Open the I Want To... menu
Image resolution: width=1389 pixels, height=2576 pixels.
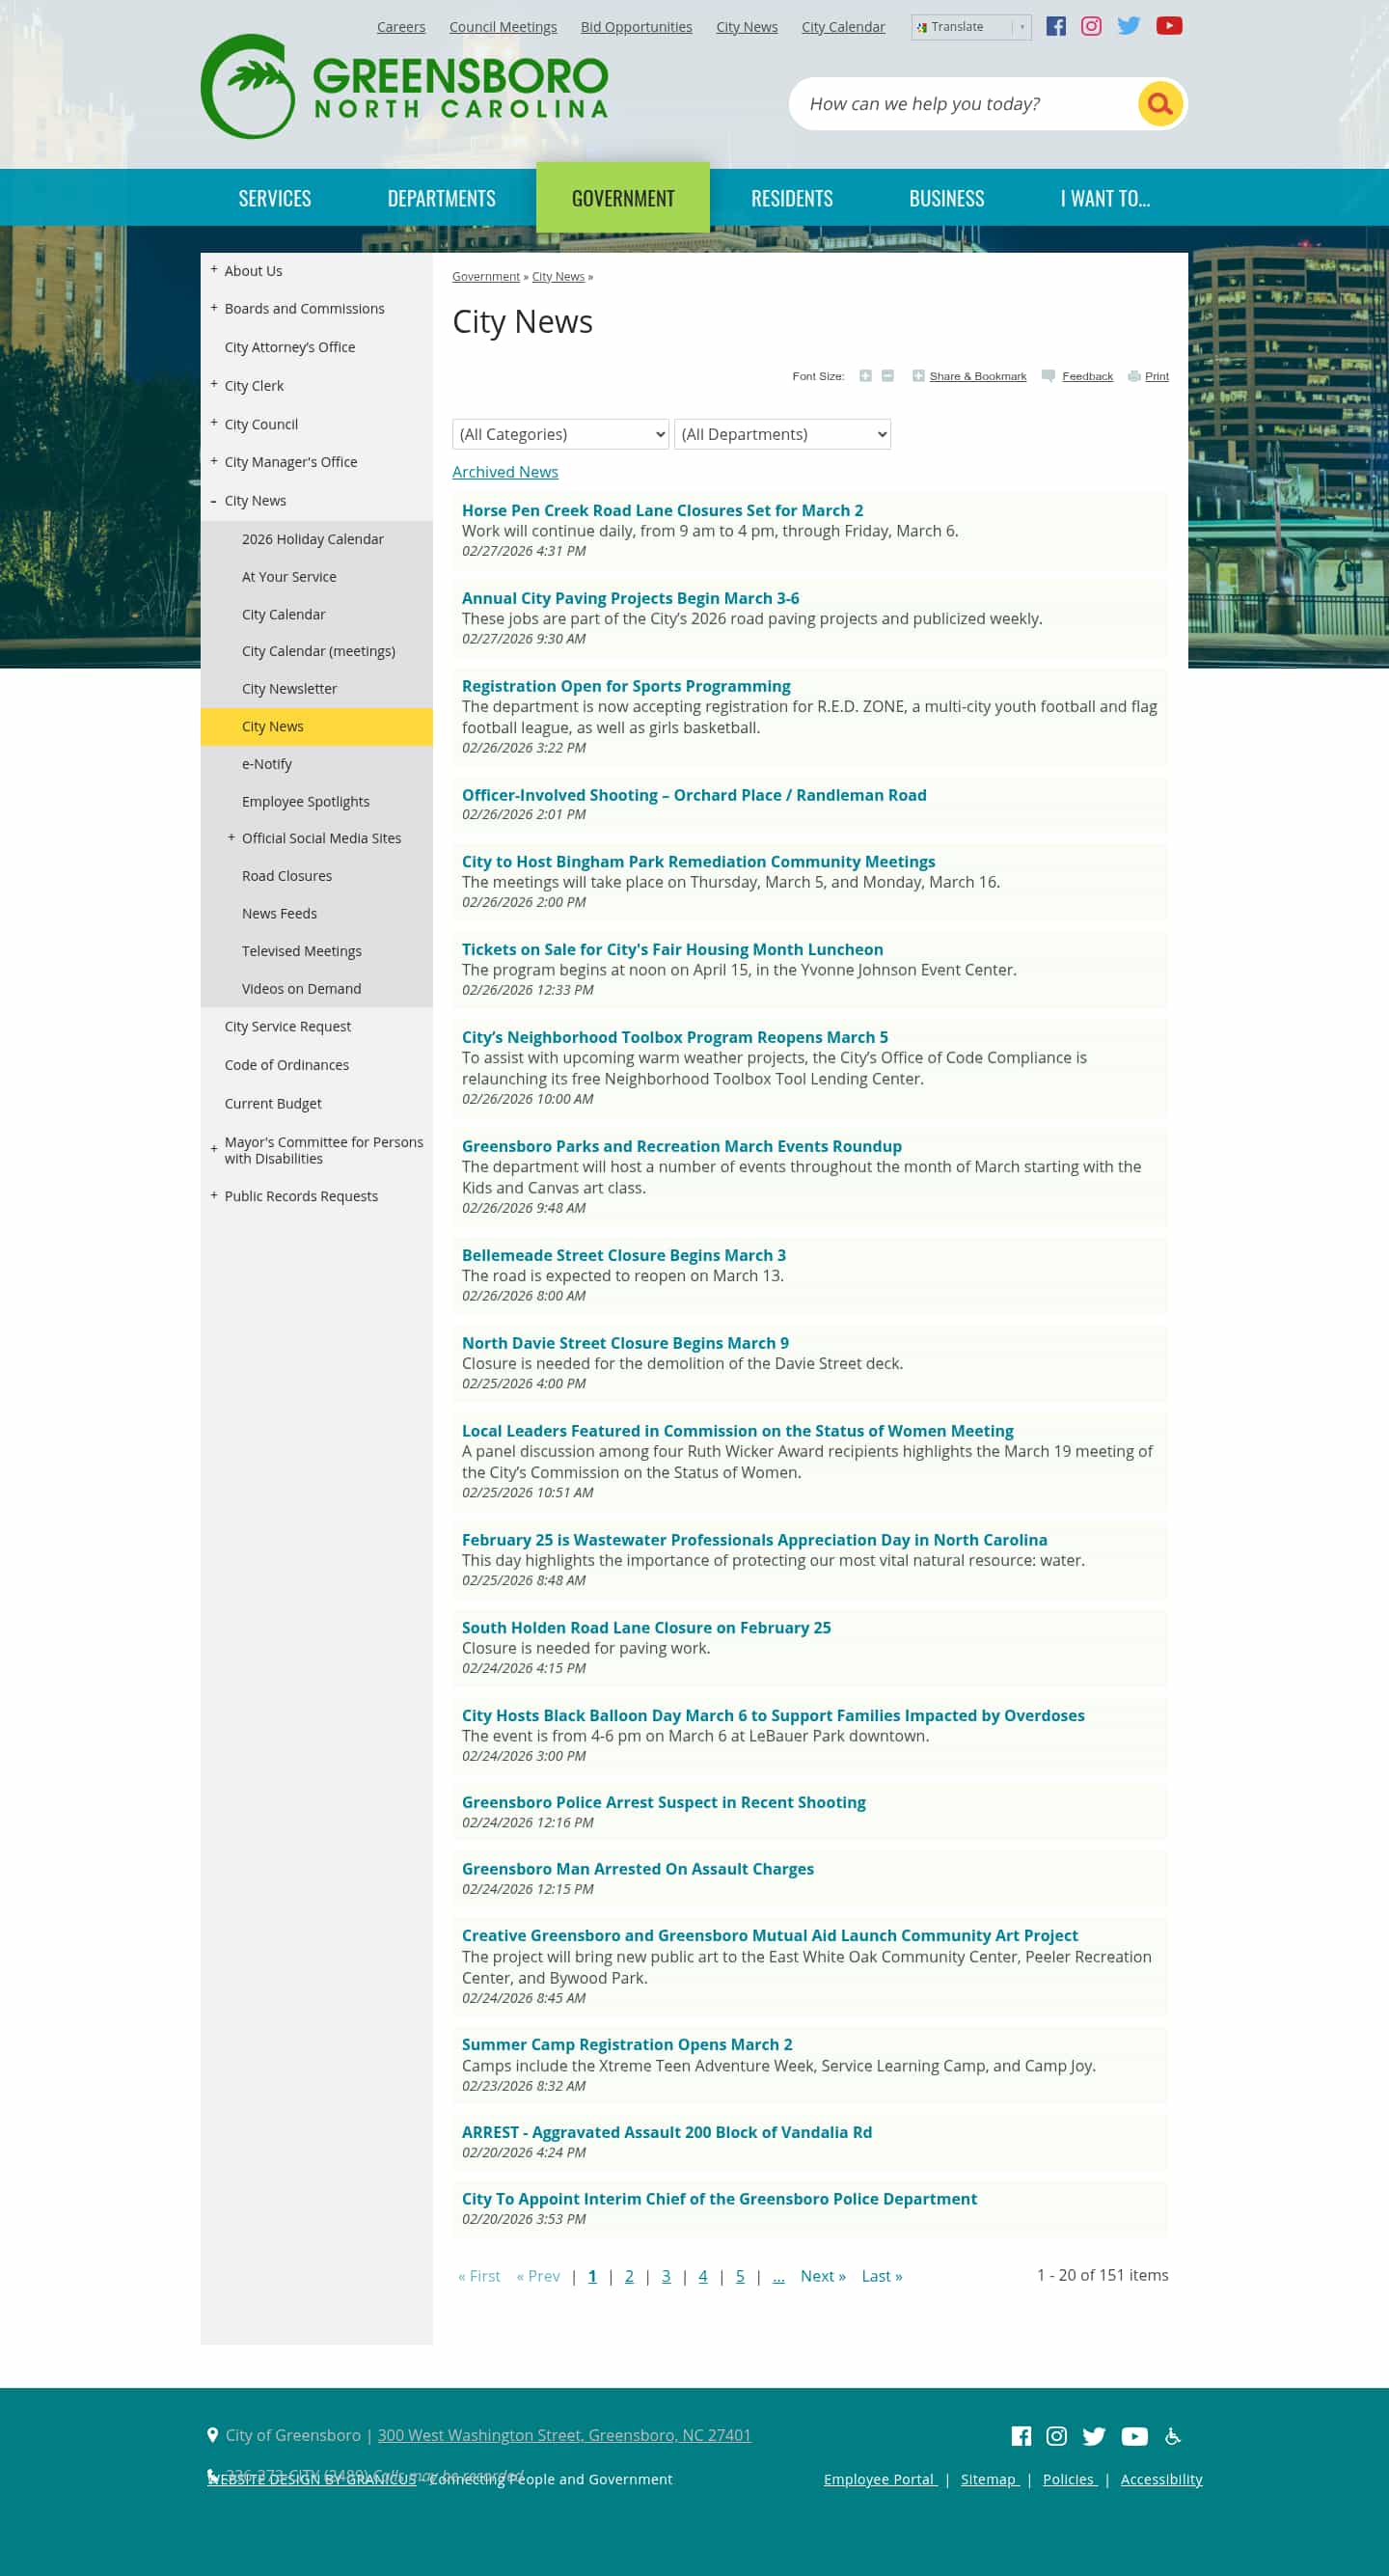point(1105,198)
